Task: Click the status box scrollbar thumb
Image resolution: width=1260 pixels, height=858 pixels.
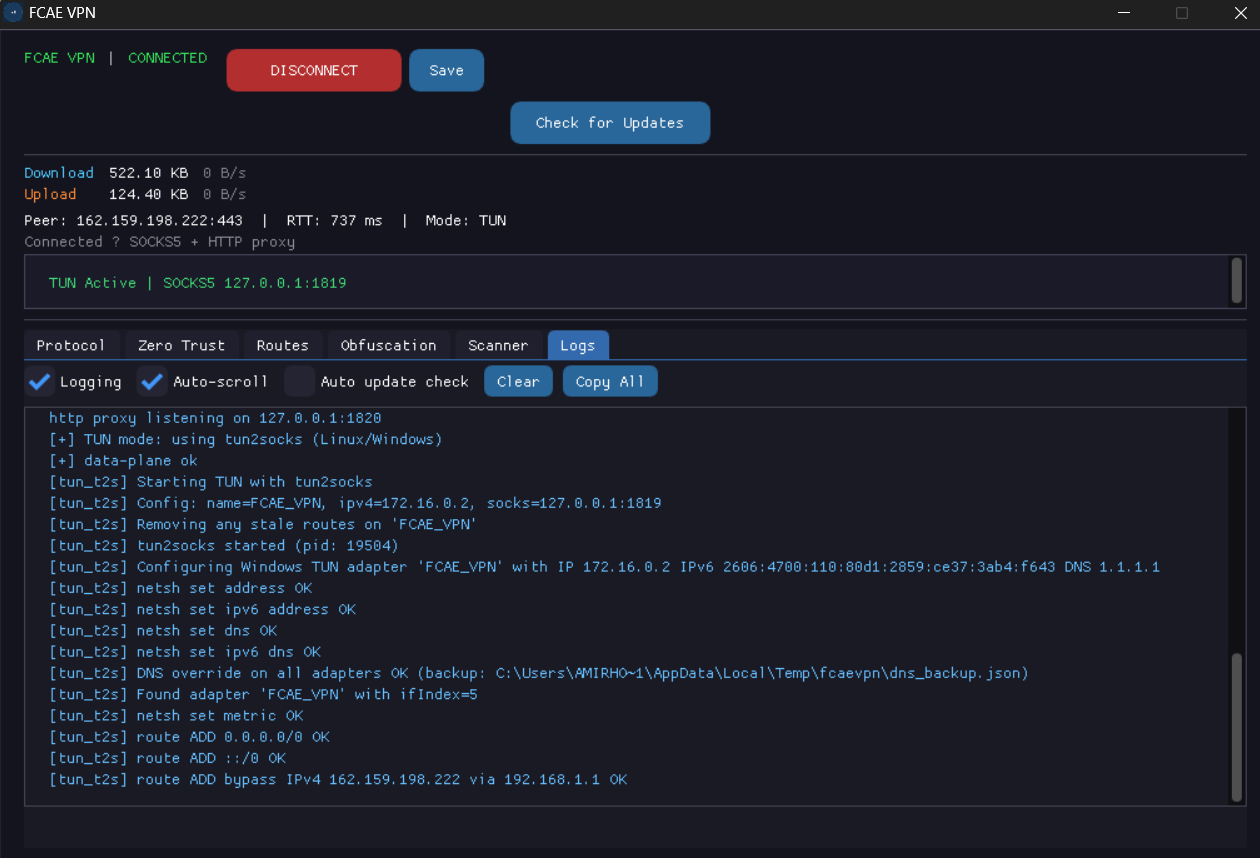Action: coord(1237,280)
